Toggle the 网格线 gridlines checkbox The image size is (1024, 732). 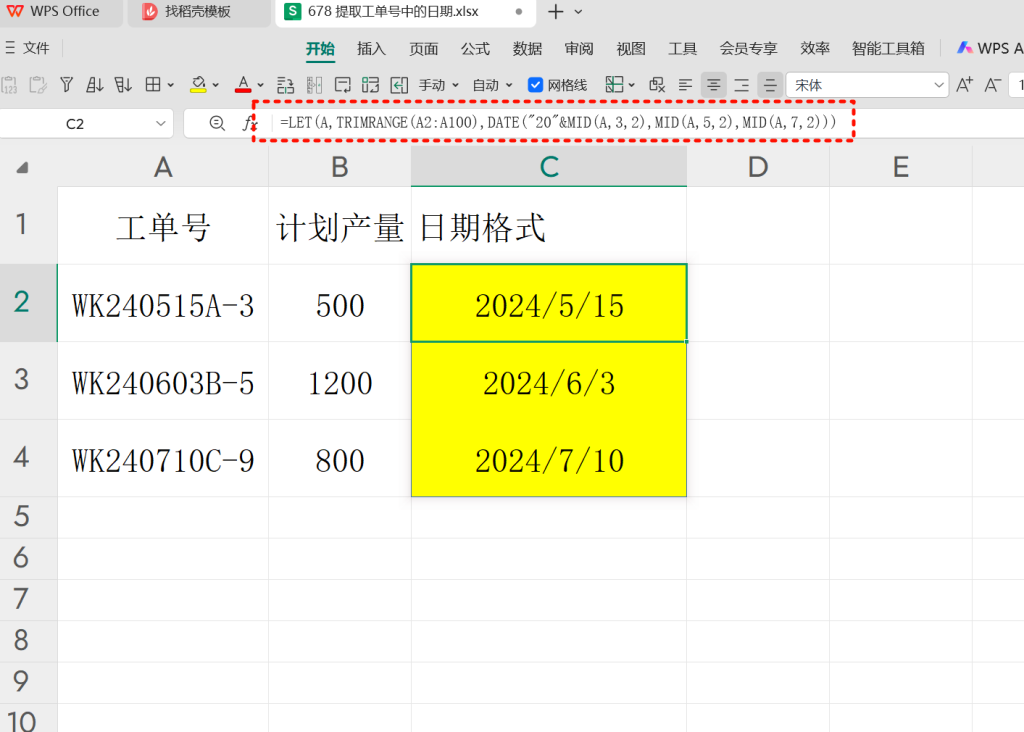coord(536,85)
